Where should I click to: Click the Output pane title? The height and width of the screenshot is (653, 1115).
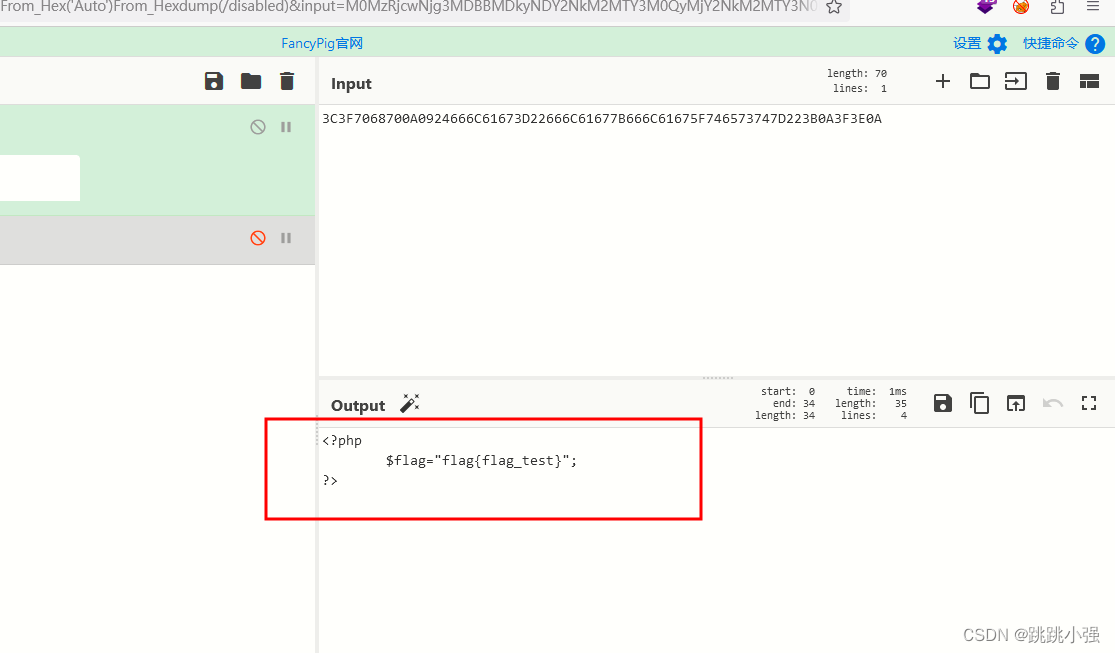click(358, 405)
